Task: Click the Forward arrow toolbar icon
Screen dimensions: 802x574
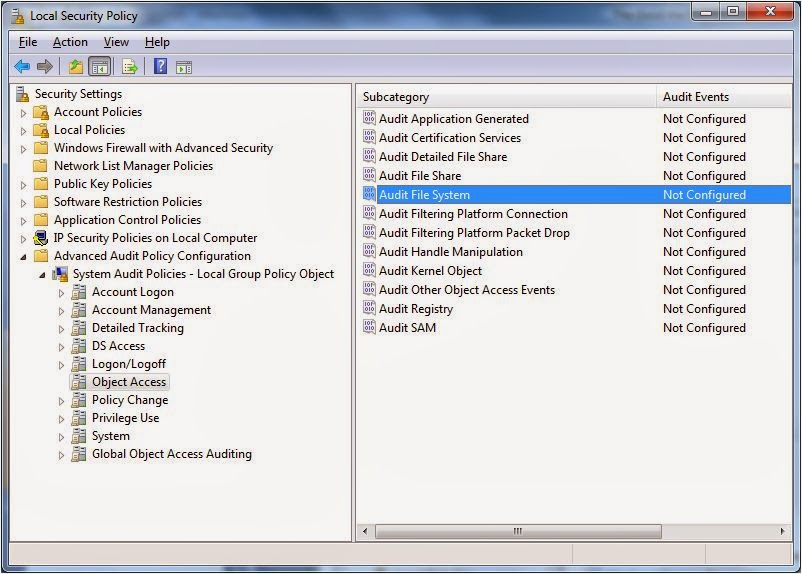Action: (x=45, y=67)
